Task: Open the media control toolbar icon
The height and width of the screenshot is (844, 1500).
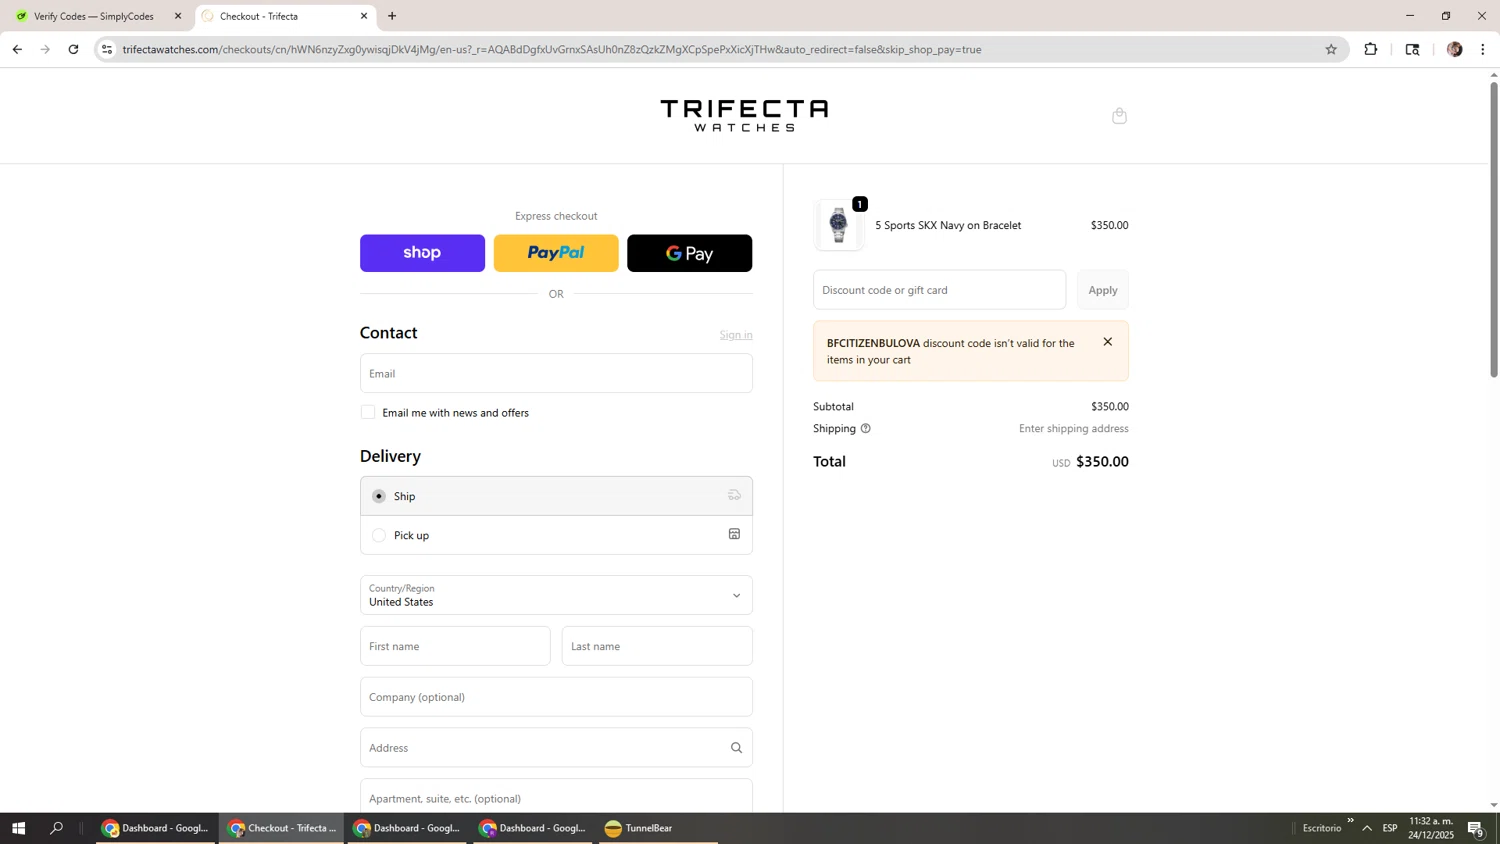Action: click(1412, 49)
